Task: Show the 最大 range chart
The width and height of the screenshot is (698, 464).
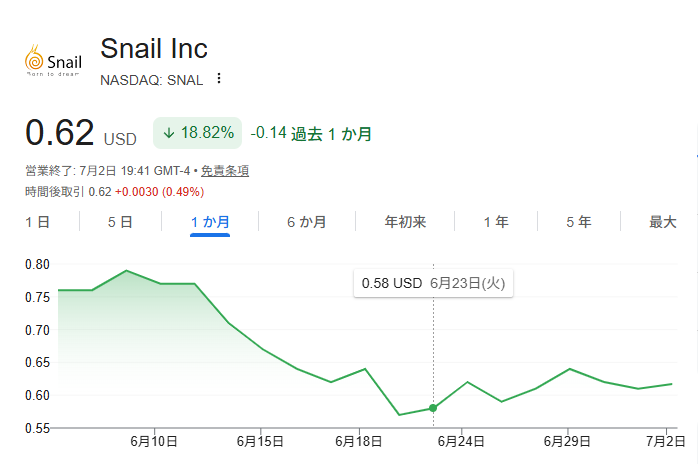Action: tap(663, 222)
